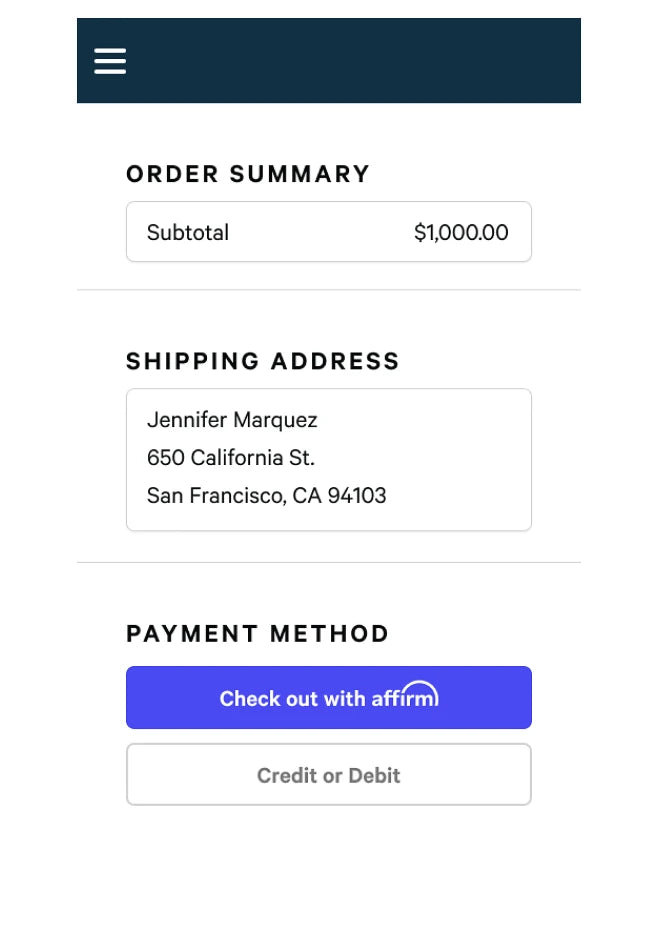Click the 650 California St. address line

[x=231, y=458]
